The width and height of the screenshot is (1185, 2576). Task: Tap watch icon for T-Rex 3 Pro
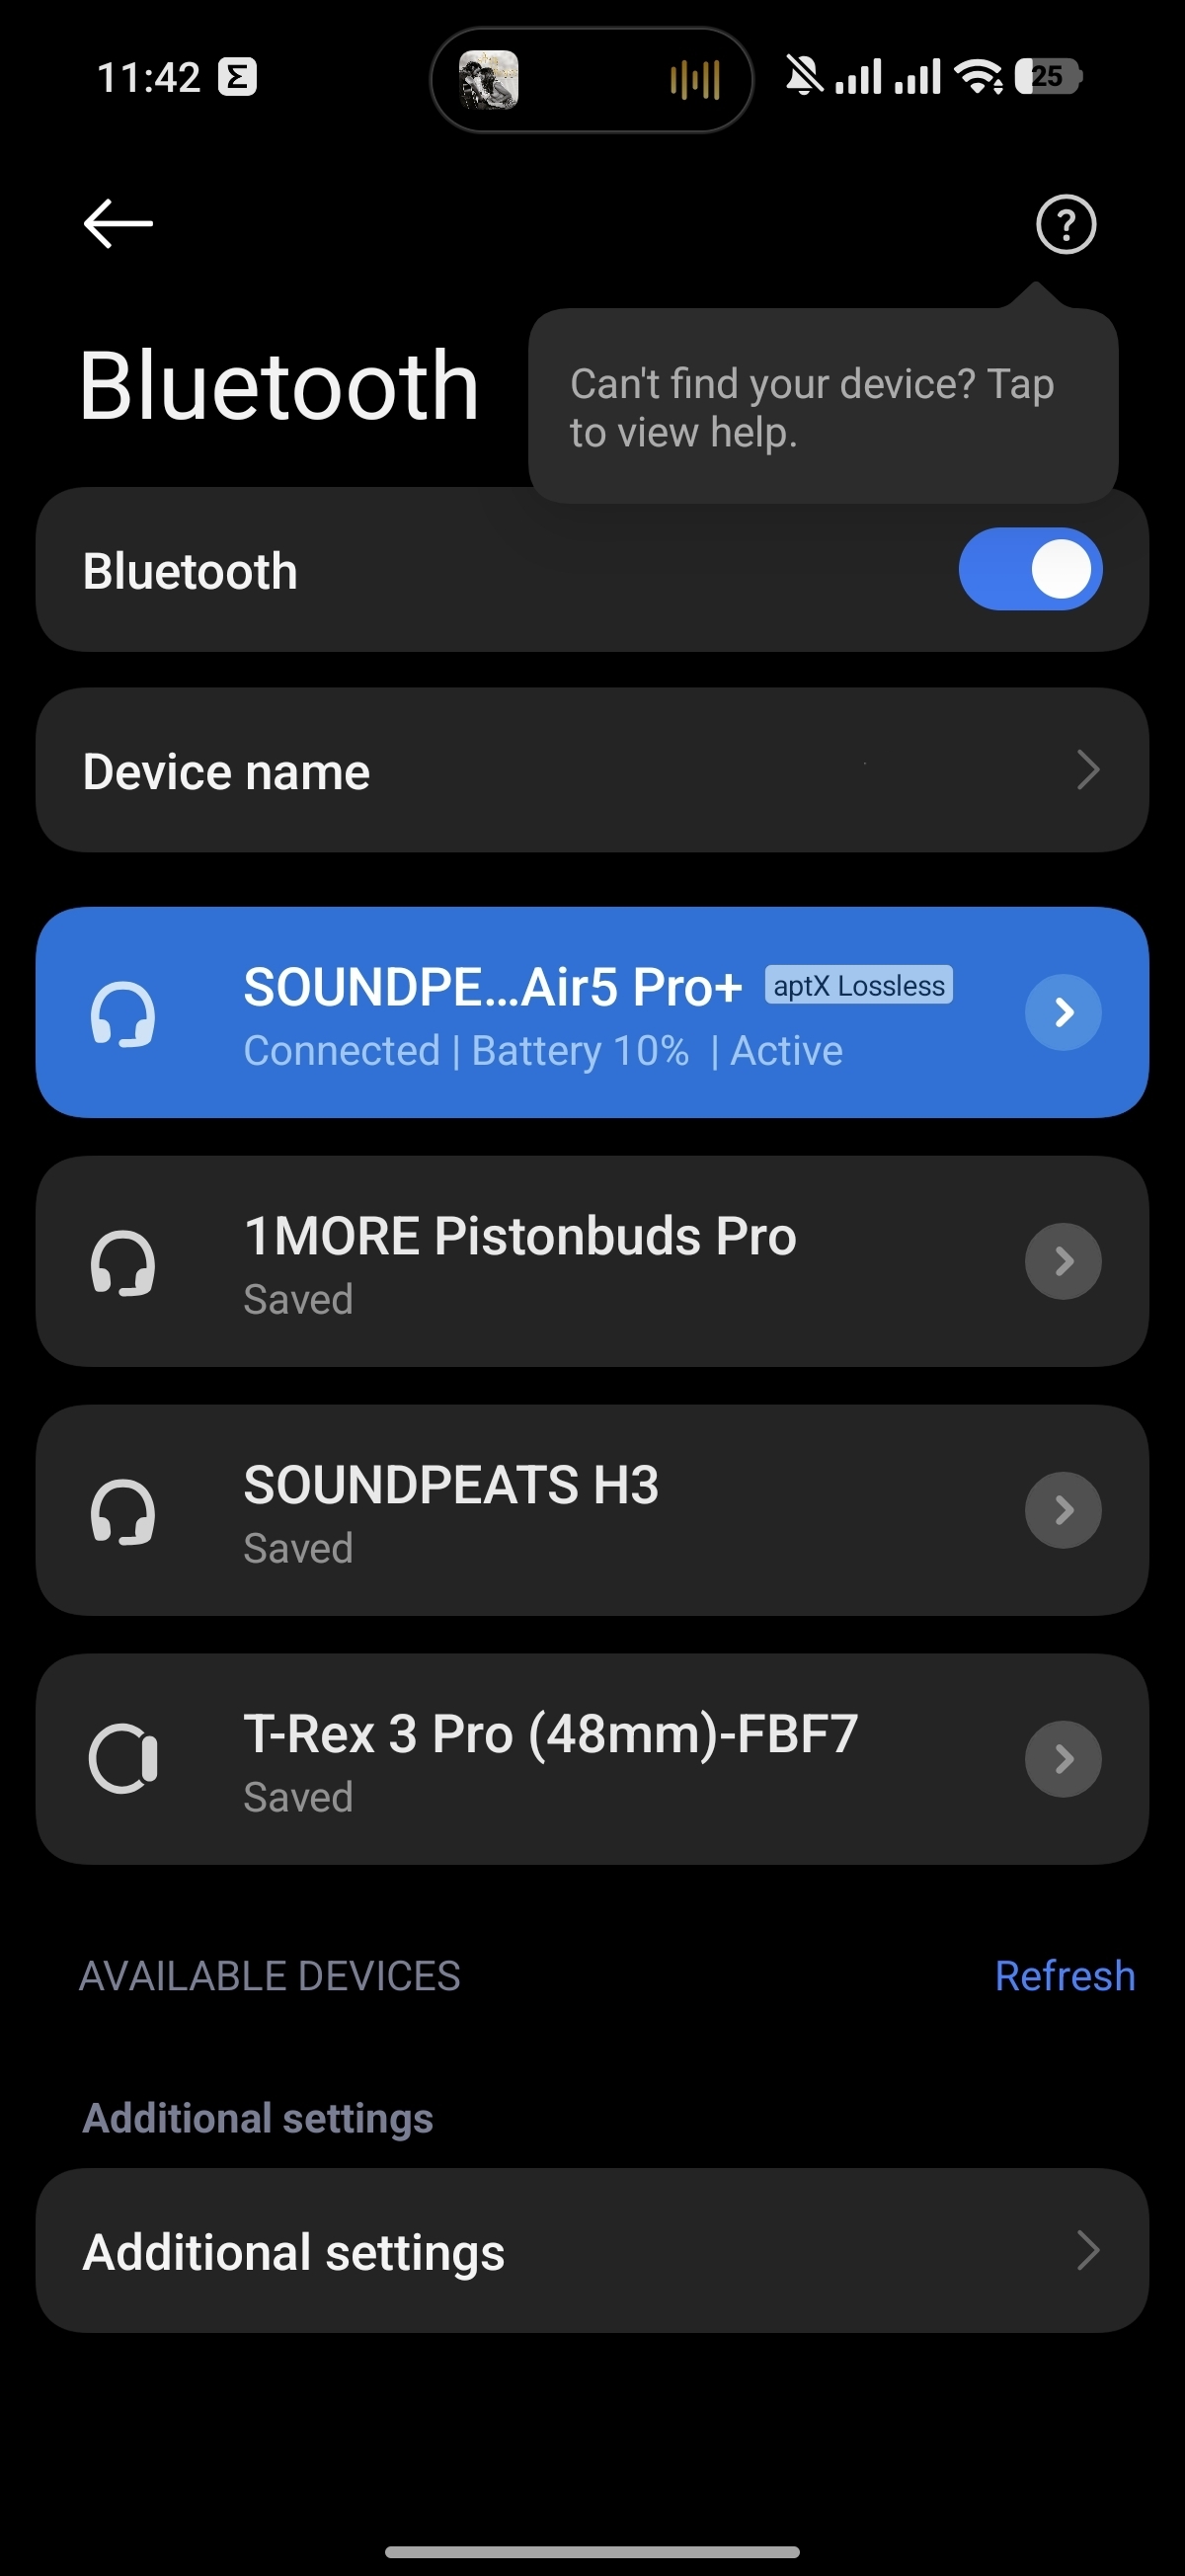pyautogui.click(x=123, y=1759)
